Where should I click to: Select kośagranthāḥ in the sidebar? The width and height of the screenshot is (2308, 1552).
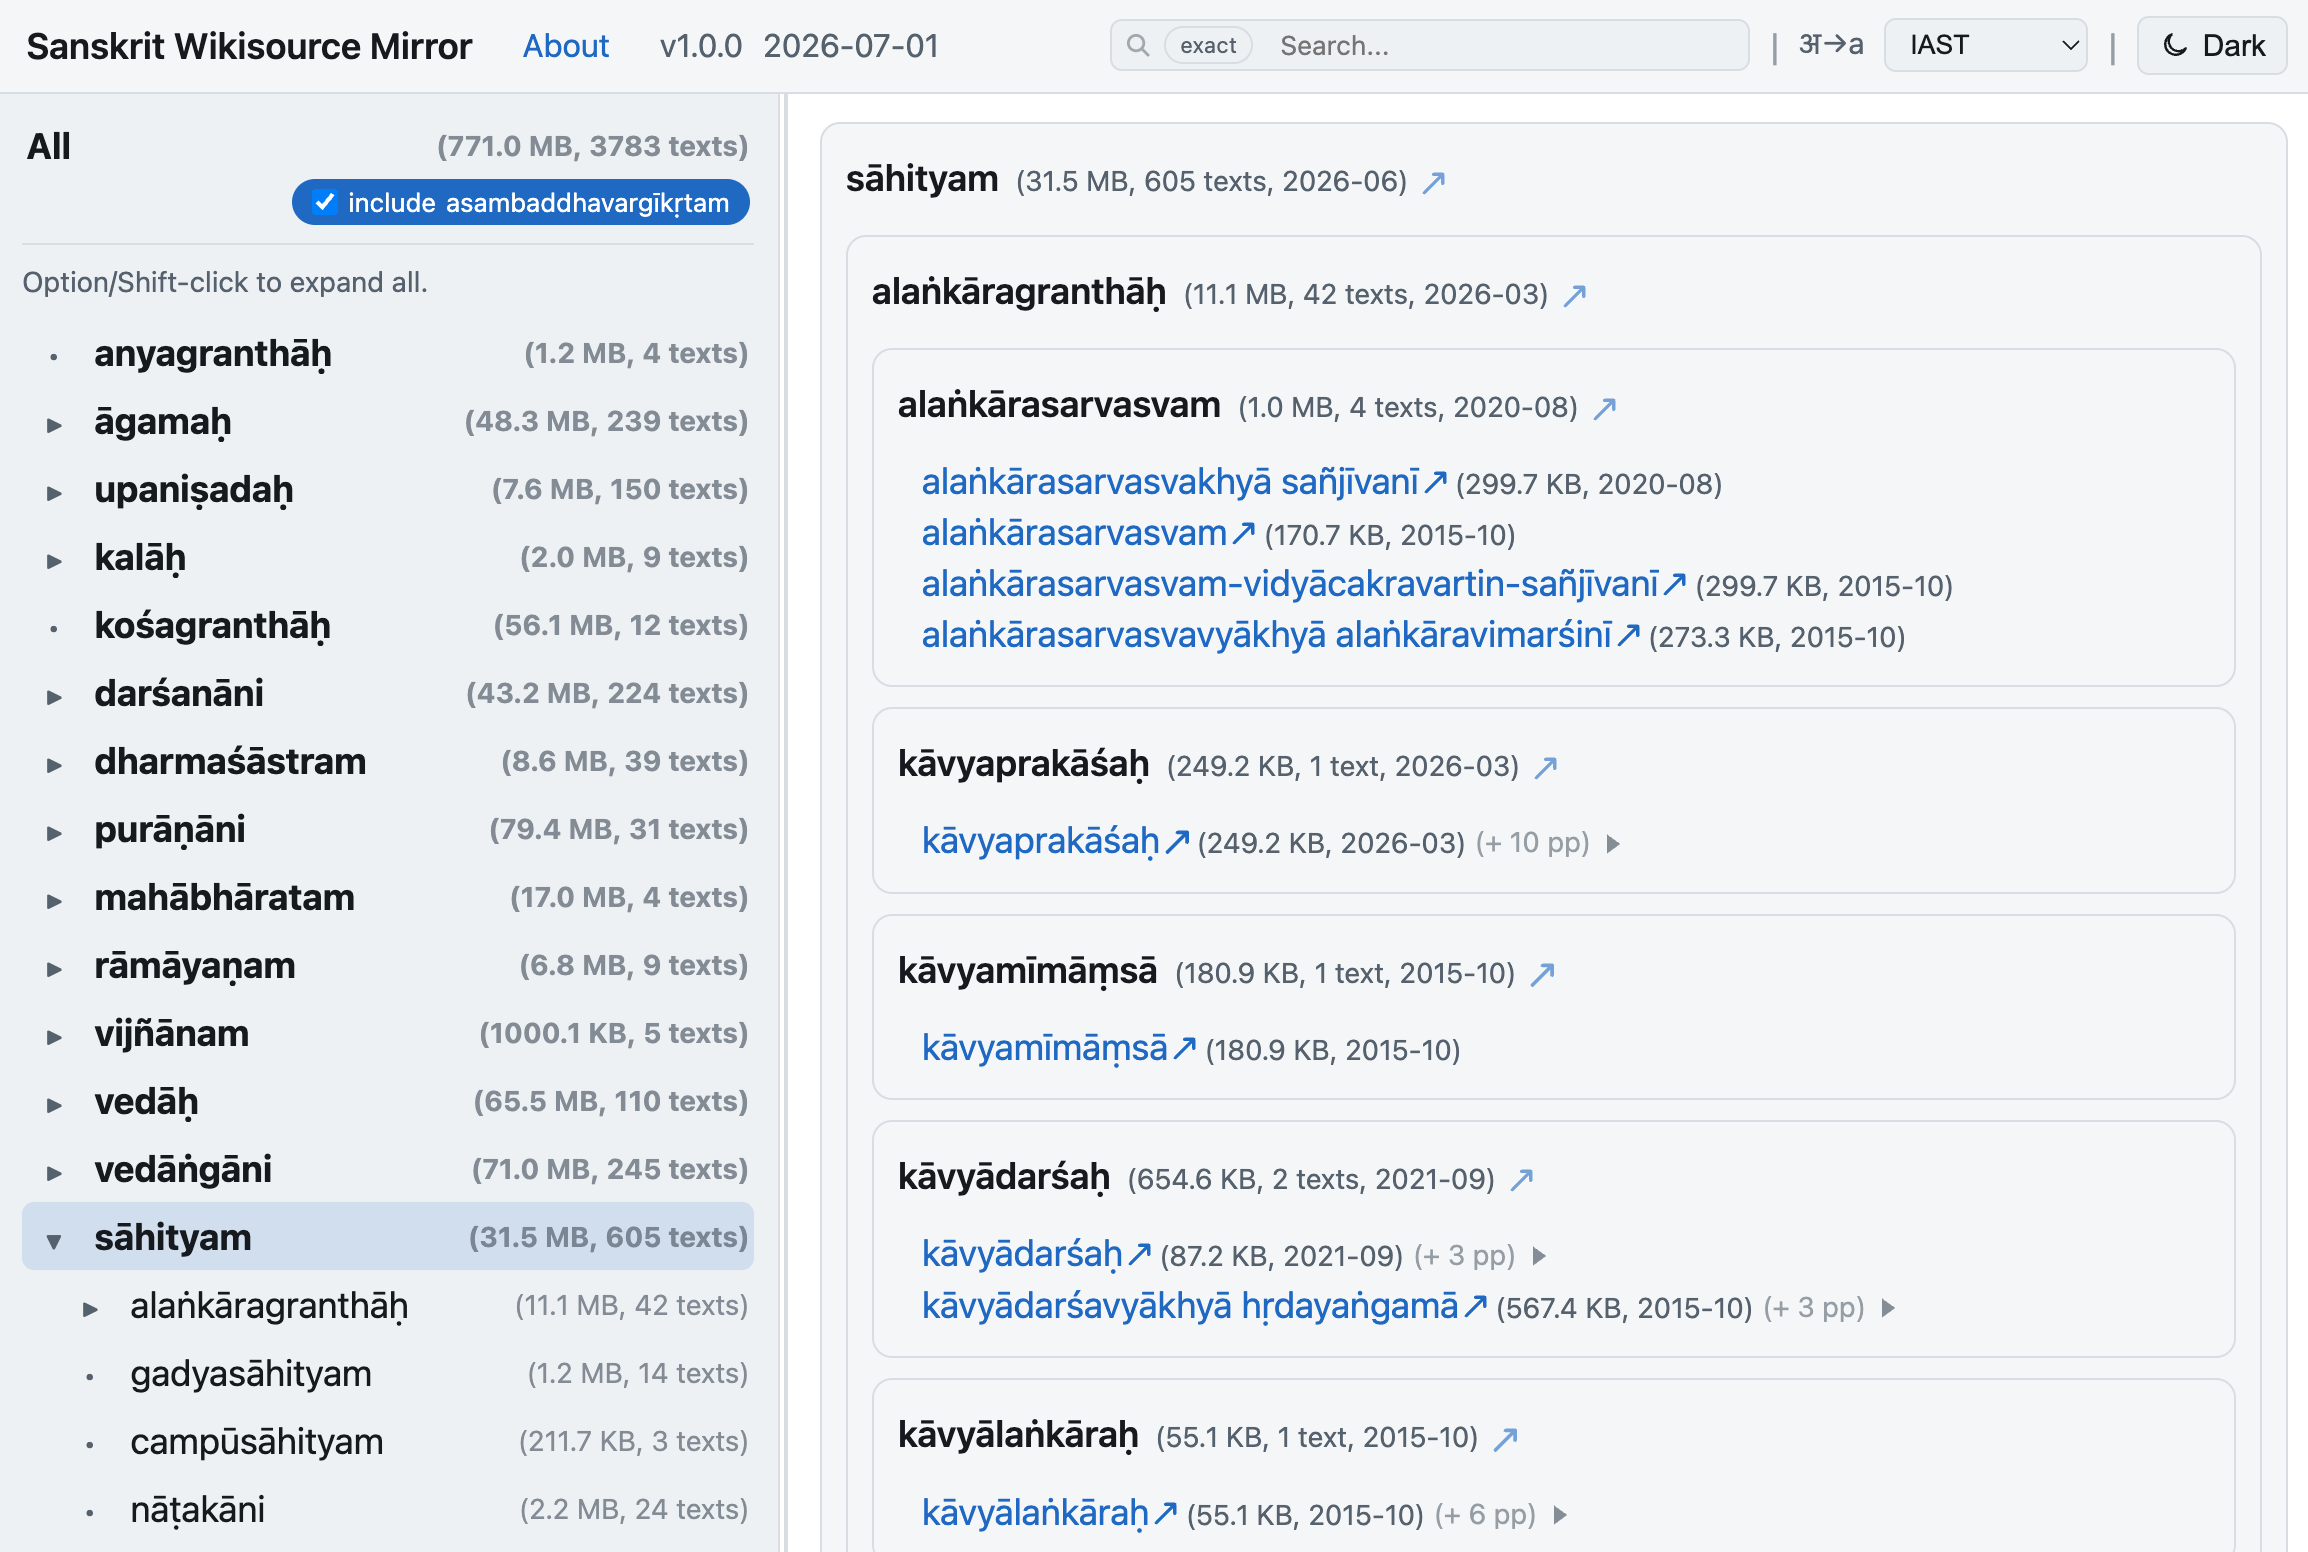coord(212,627)
